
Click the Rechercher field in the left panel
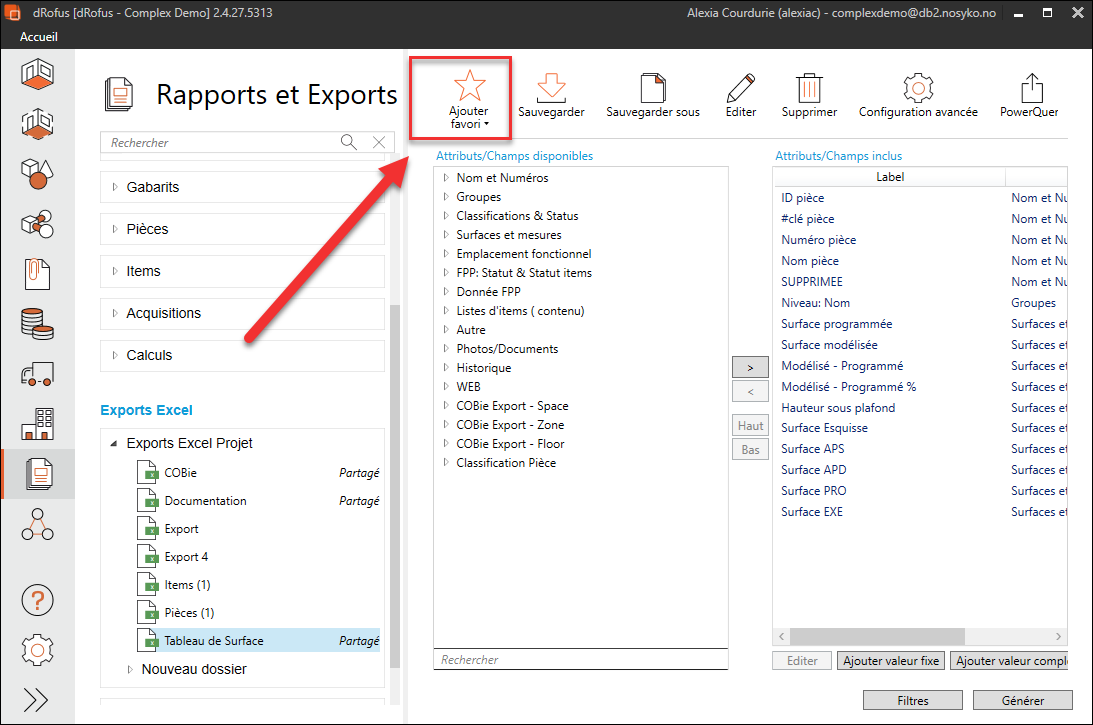click(x=222, y=143)
